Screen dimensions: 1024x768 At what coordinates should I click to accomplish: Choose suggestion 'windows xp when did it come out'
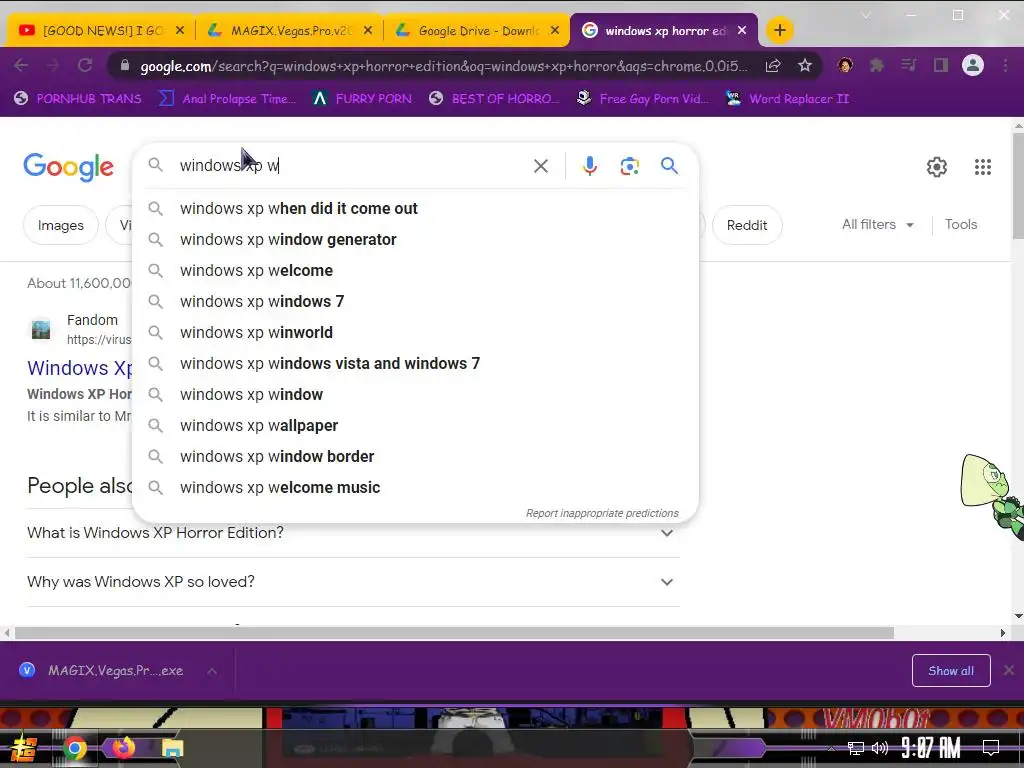pos(415,208)
